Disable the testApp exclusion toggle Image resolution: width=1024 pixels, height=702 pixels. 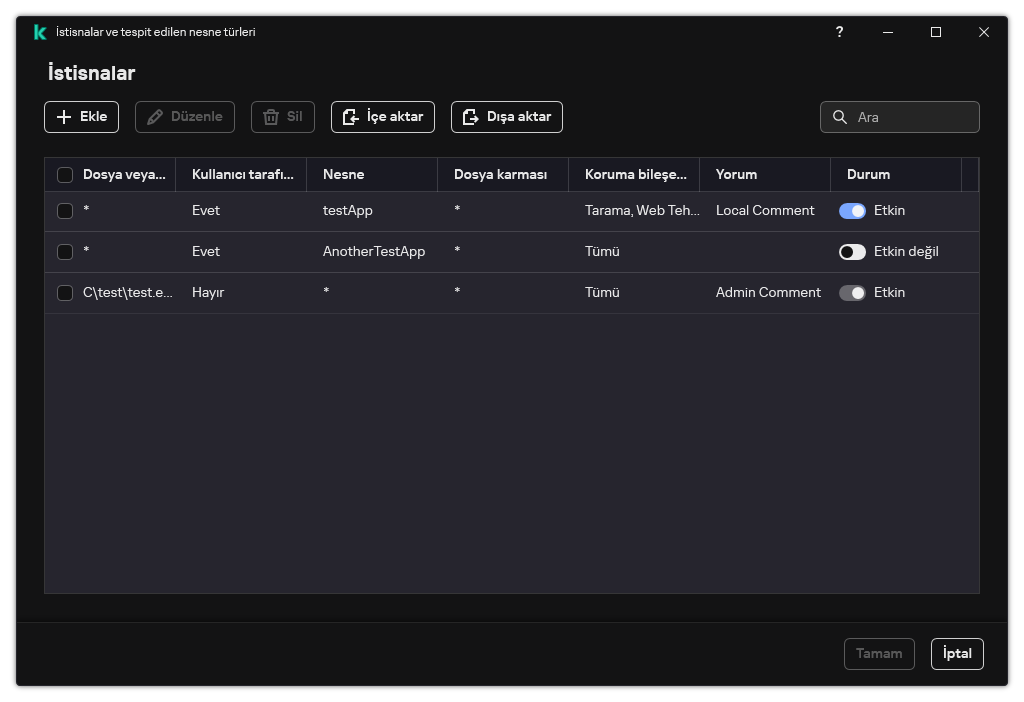point(852,211)
